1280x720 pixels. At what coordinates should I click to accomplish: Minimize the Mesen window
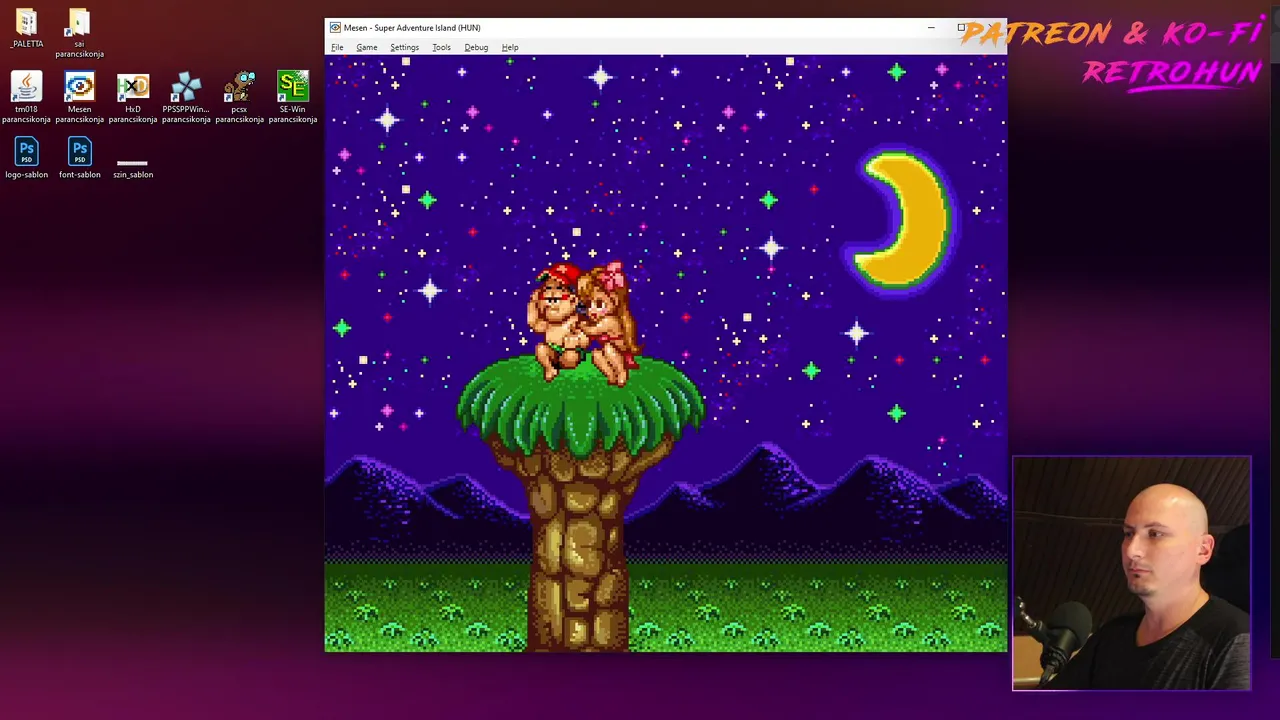[x=931, y=28]
